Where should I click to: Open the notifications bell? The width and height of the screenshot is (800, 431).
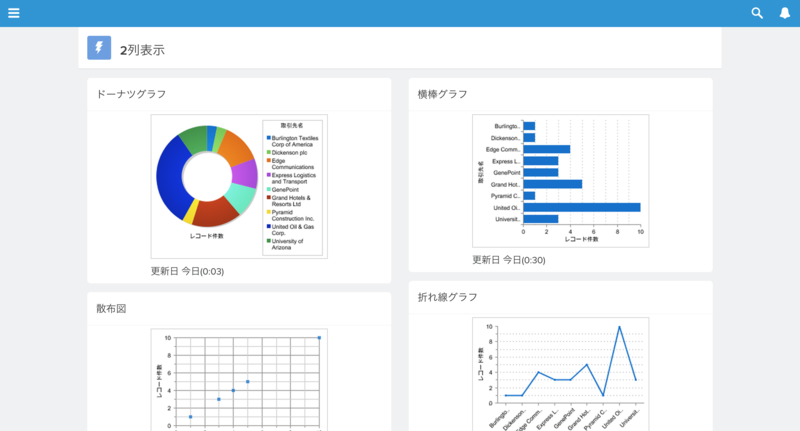pos(785,13)
